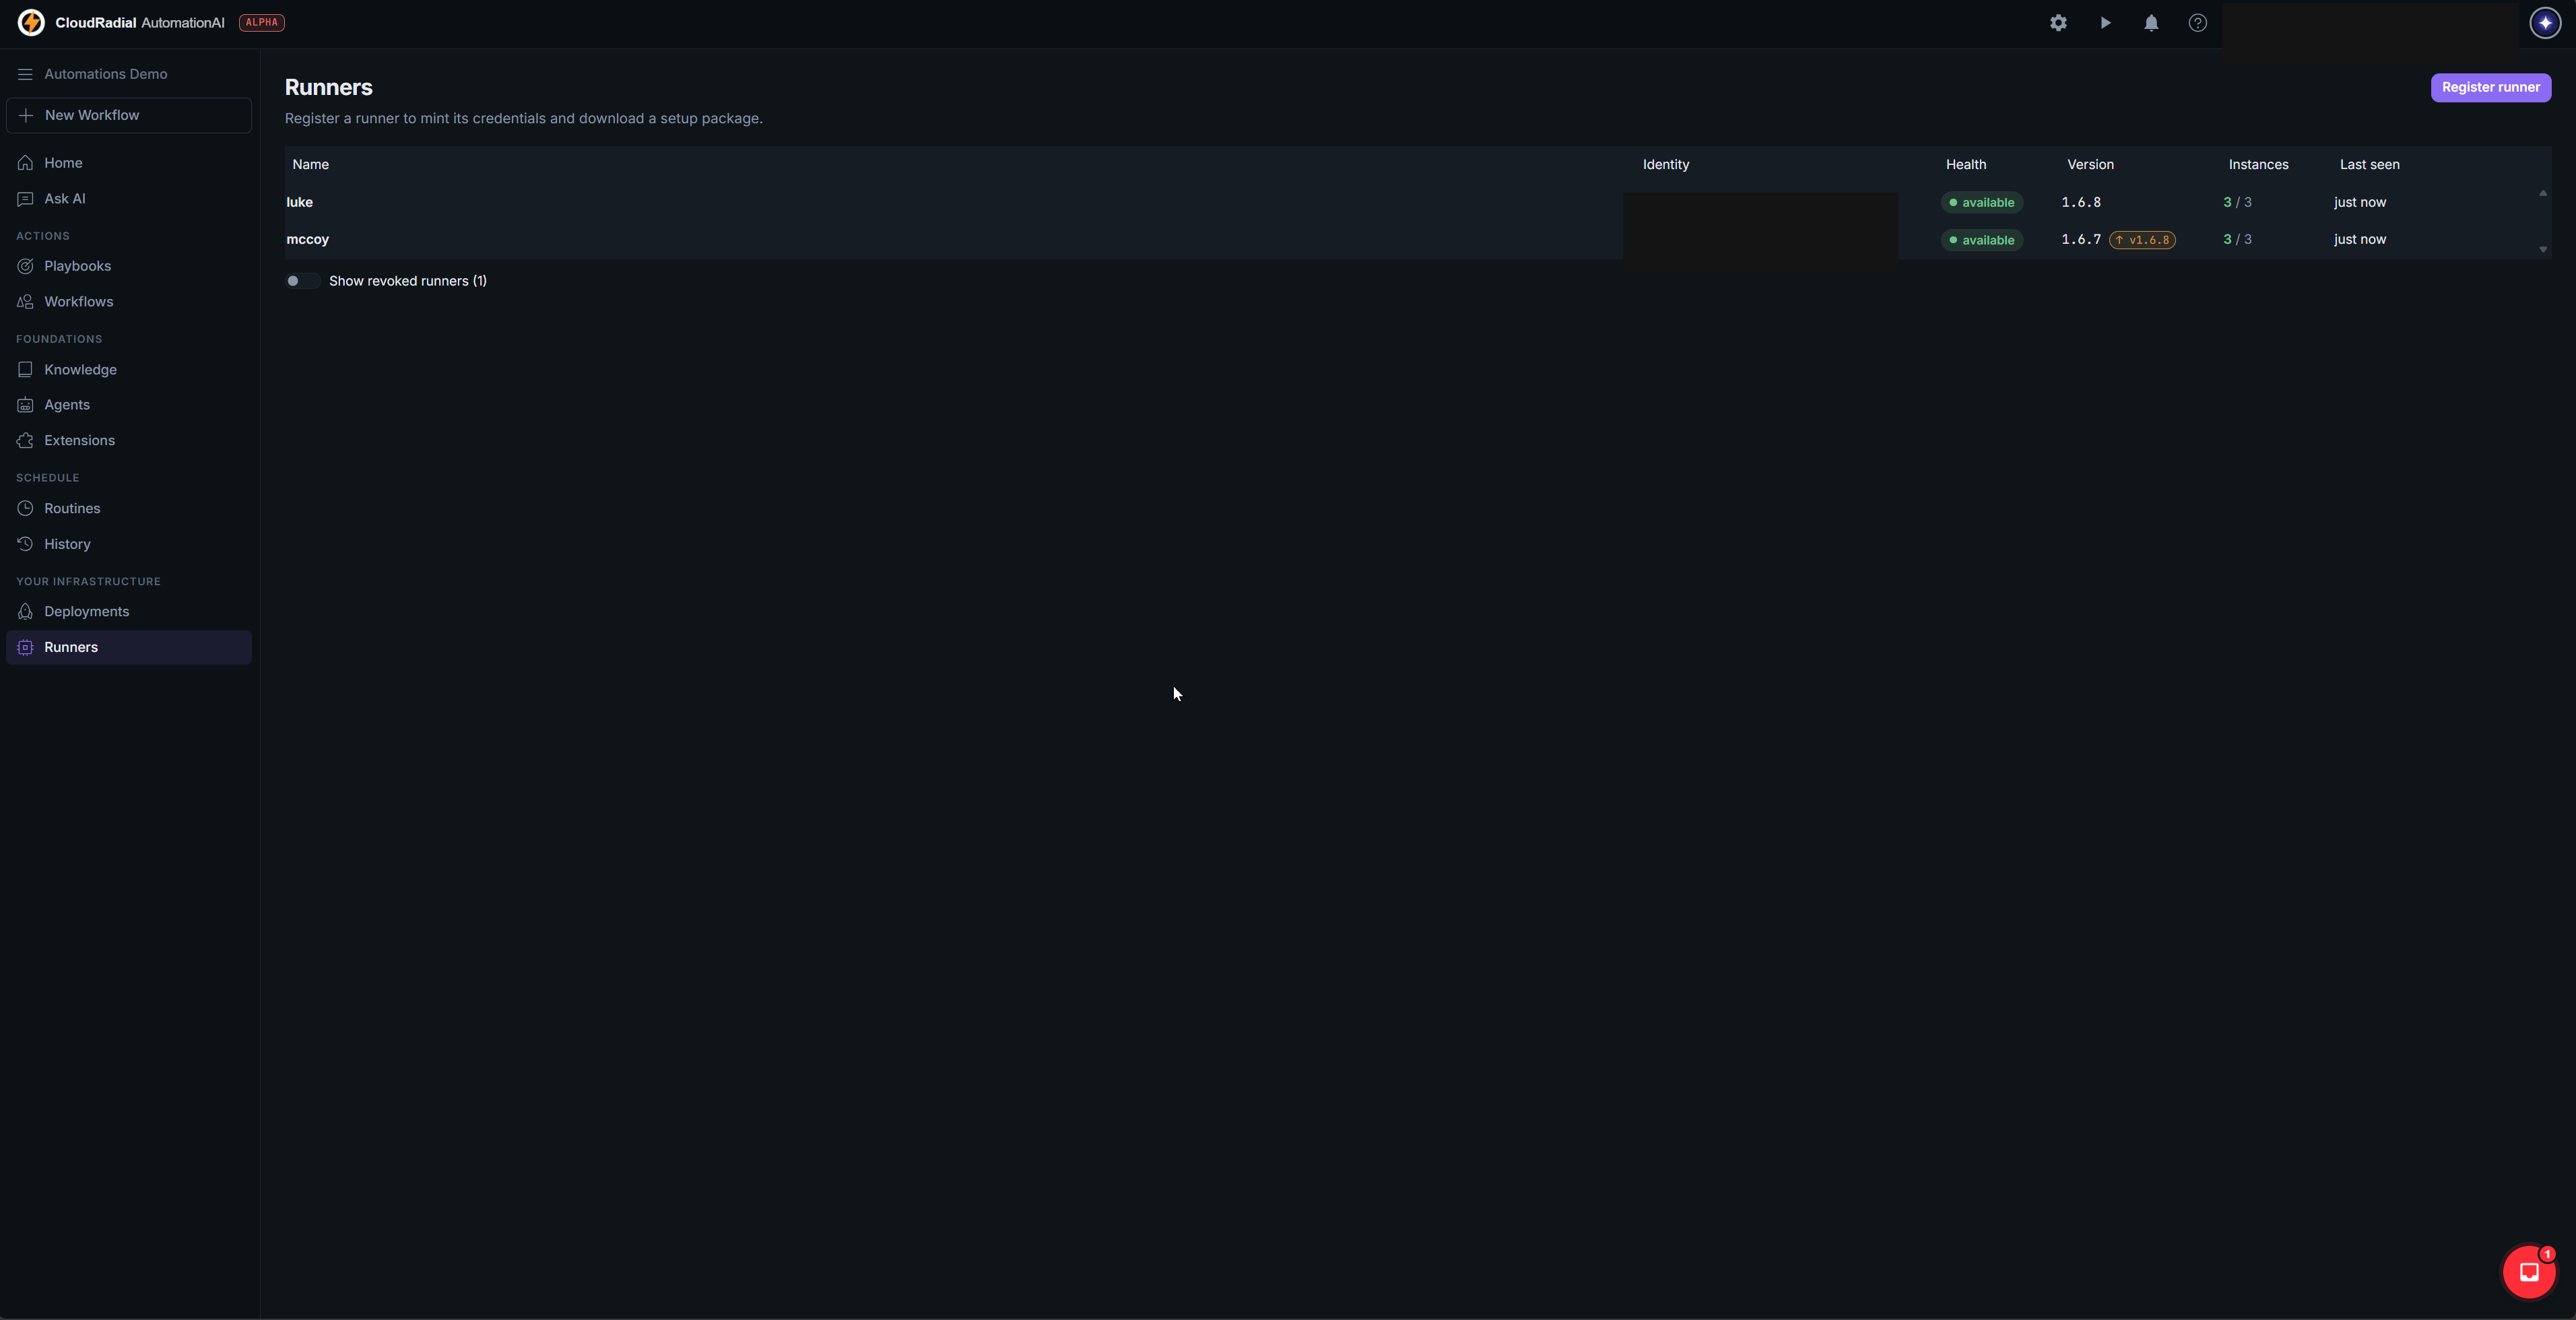Viewport: 2576px width, 1320px height.
Task: Click table scrollbar up arrow
Action: pos(2543,193)
